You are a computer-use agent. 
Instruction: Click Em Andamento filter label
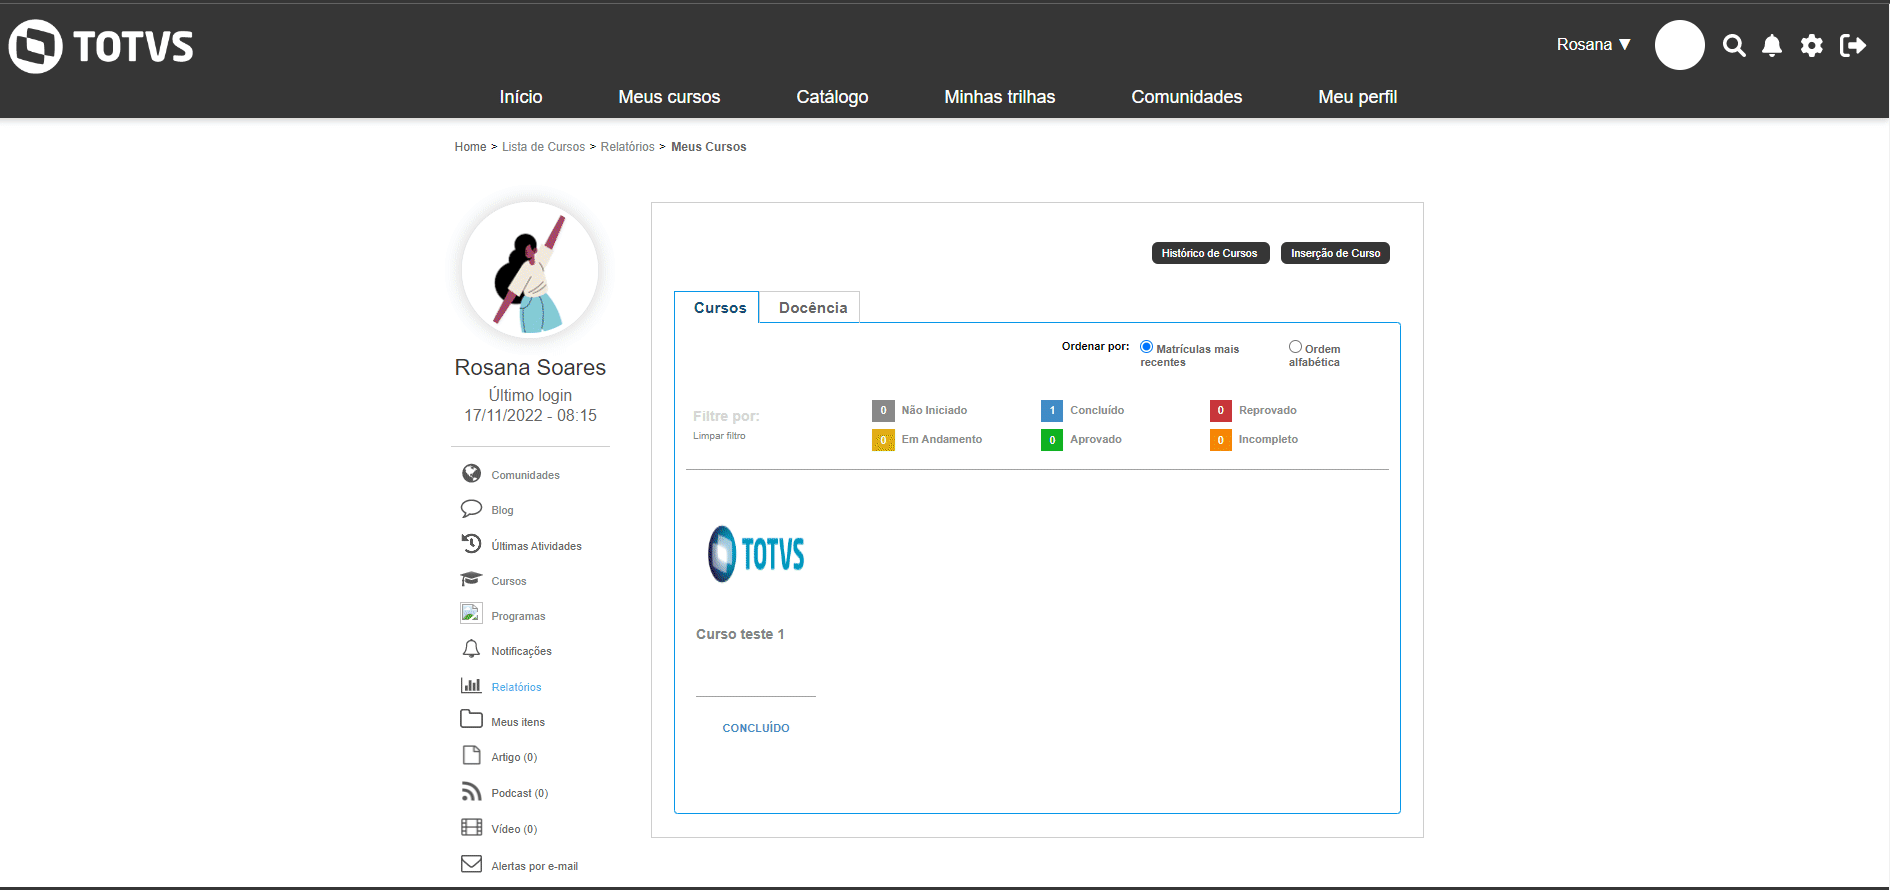tap(942, 440)
